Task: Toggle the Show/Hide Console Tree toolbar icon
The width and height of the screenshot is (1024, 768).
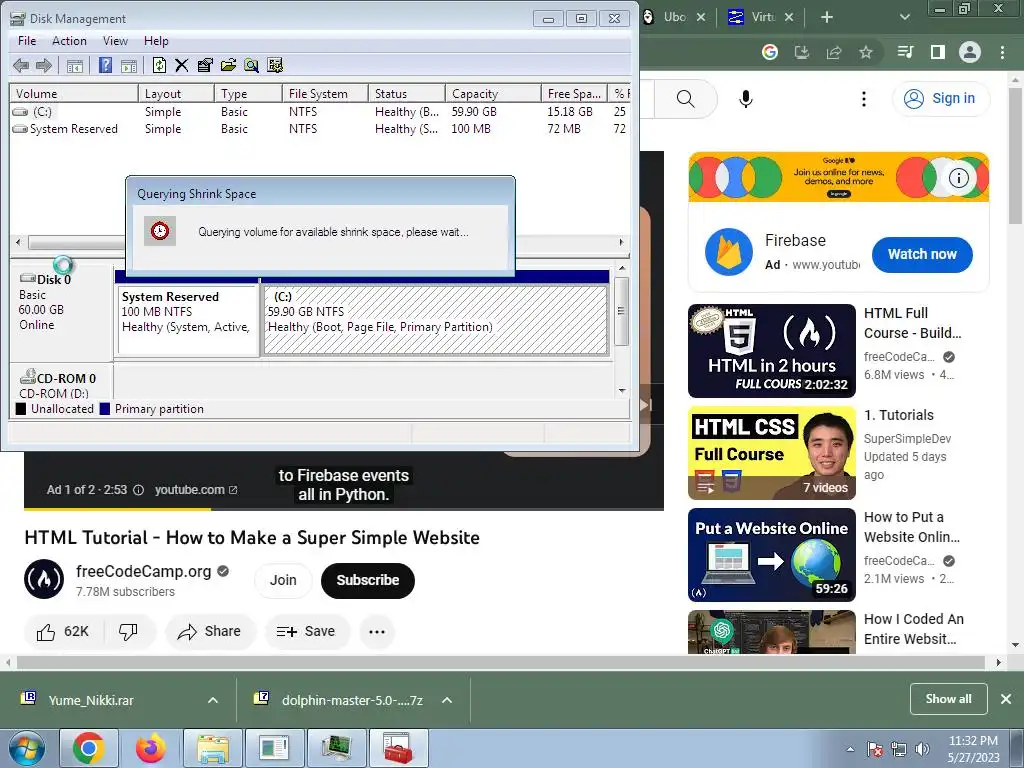Action: (x=75, y=65)
